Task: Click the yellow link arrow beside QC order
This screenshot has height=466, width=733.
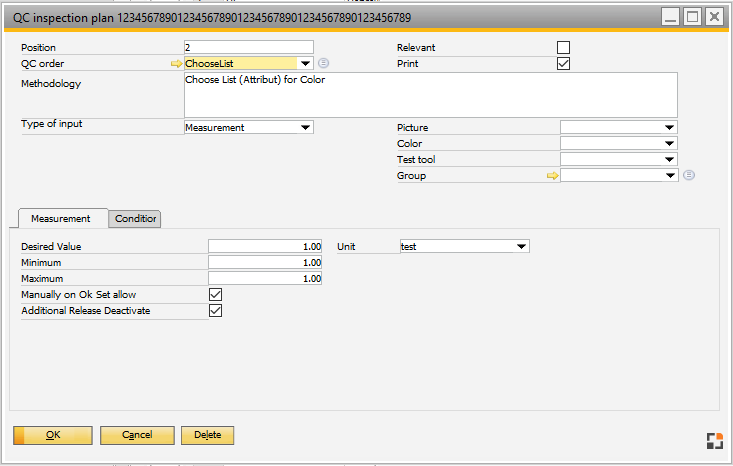Action: pyautogui.click(x=177, y=64)
